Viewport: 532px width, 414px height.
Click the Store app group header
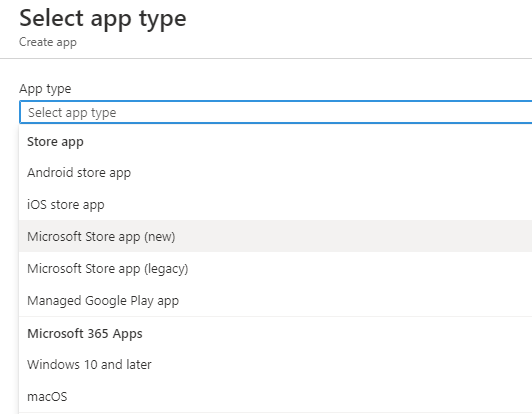(55, 142)
